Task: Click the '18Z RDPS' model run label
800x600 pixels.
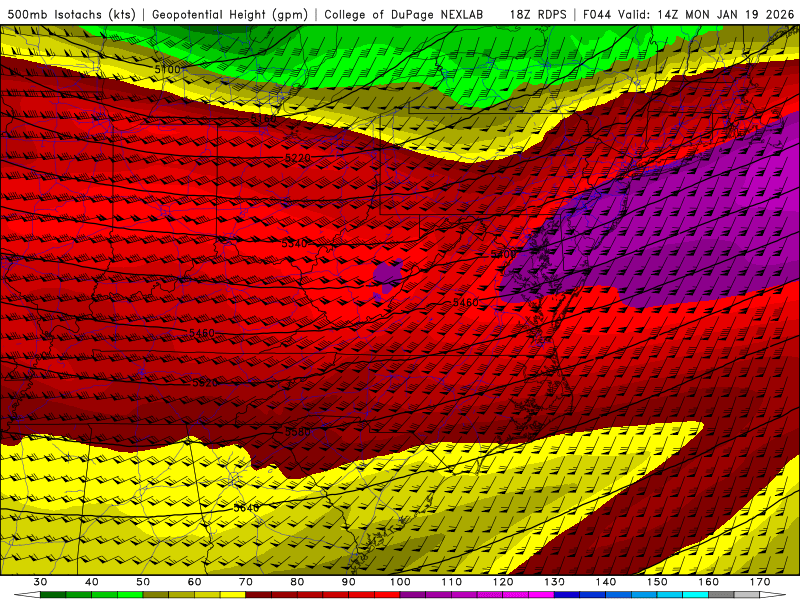Action: pos(538,15)
